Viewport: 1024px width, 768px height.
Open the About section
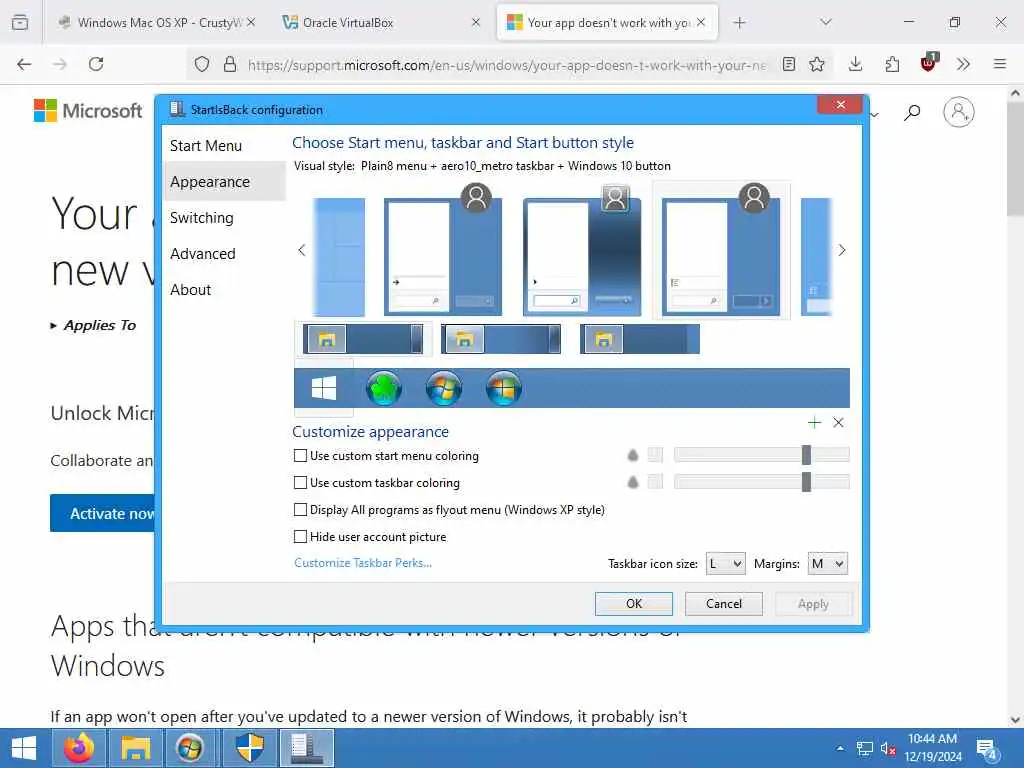point(224,289)
